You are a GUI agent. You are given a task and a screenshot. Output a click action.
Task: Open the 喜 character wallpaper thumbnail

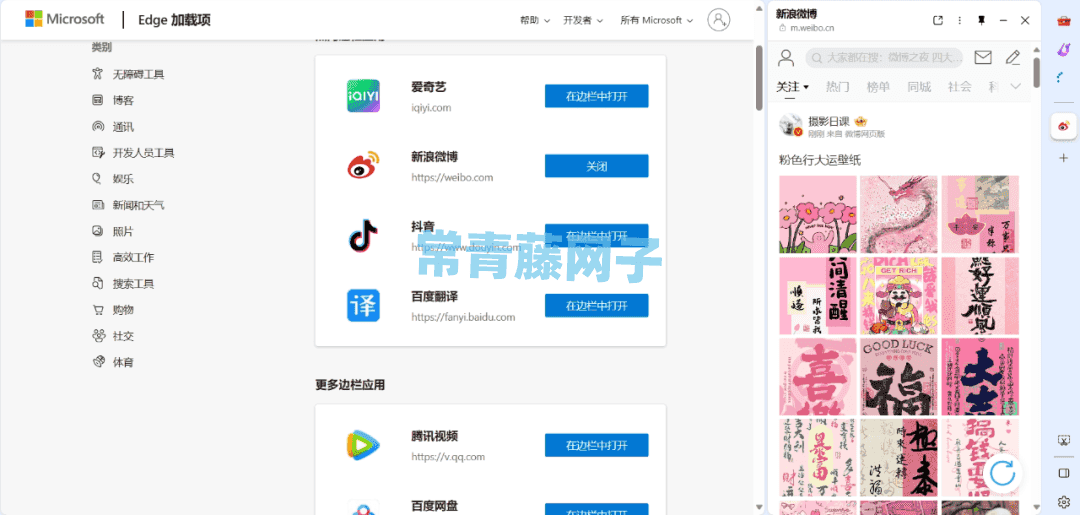coord(818,377)
